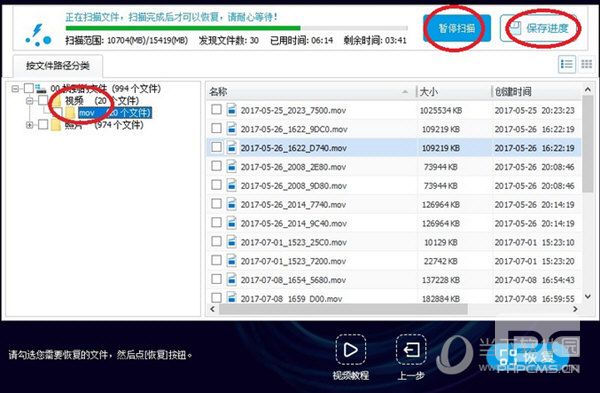Expand the 照片 folder (974 个文件)
Screen dimensions: 600x393
[x=29, y=125]
